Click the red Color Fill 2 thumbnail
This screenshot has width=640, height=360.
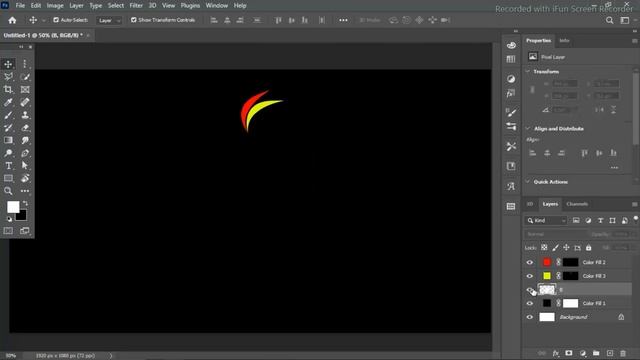[547, 262]
